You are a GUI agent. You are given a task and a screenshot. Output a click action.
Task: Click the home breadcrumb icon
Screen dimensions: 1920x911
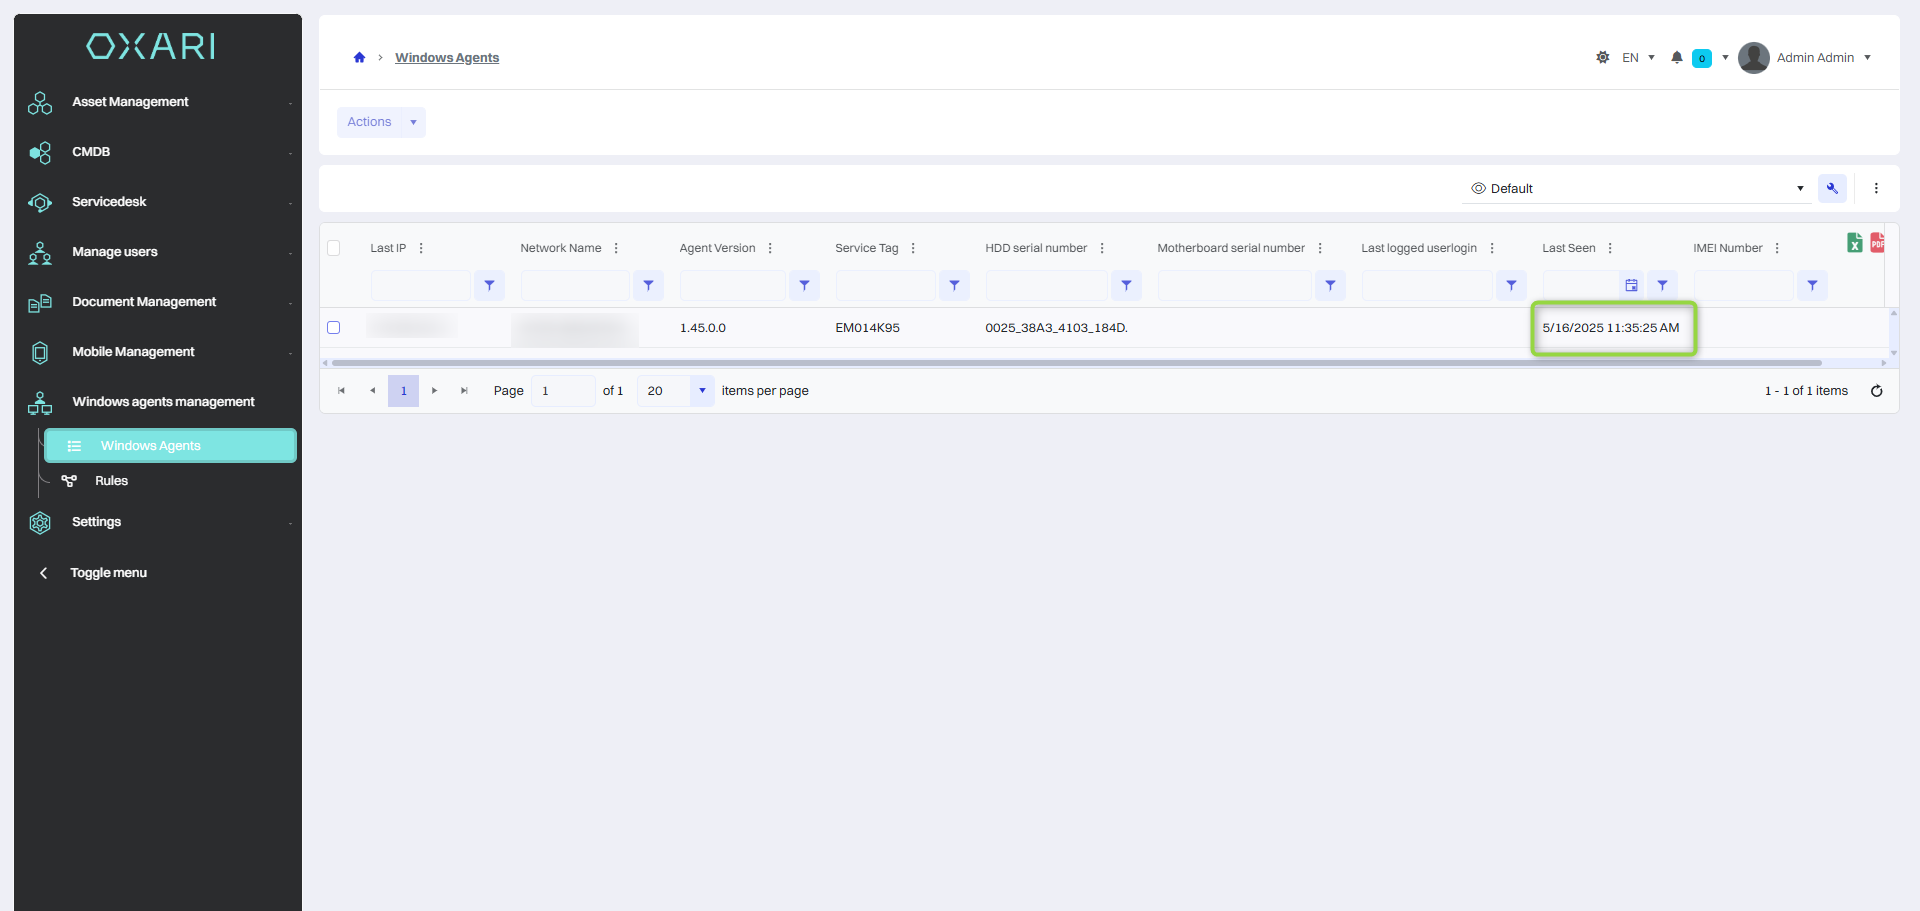[359, 58]
